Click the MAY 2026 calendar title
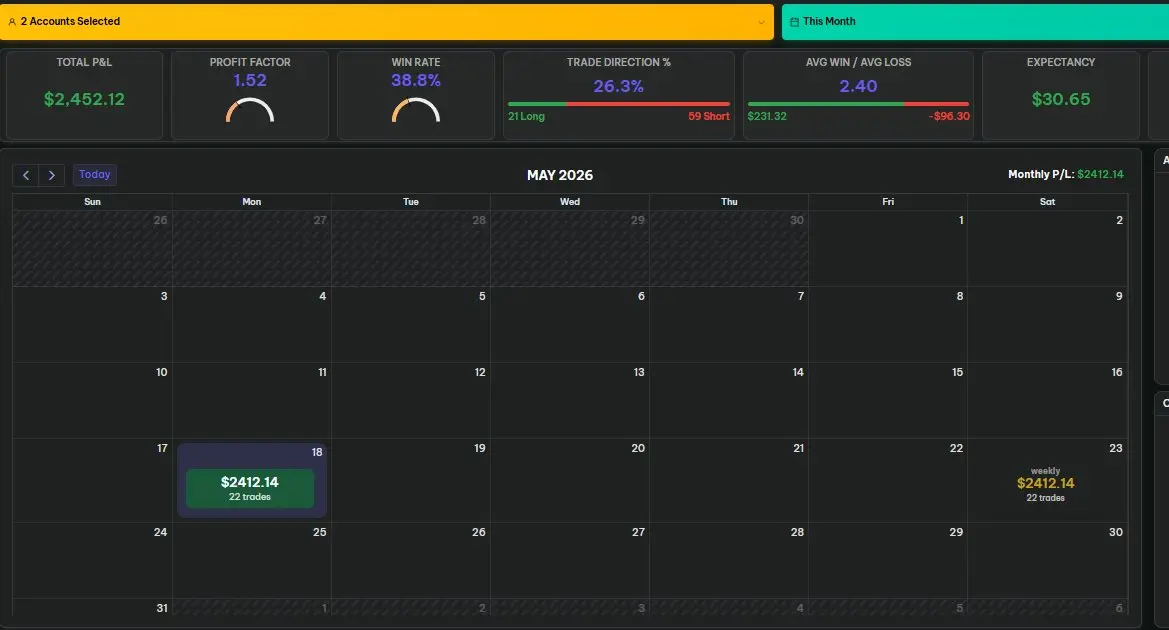The height and width of the screenshot is (630, 1169). pyautogui.click(x=560, y=175)
